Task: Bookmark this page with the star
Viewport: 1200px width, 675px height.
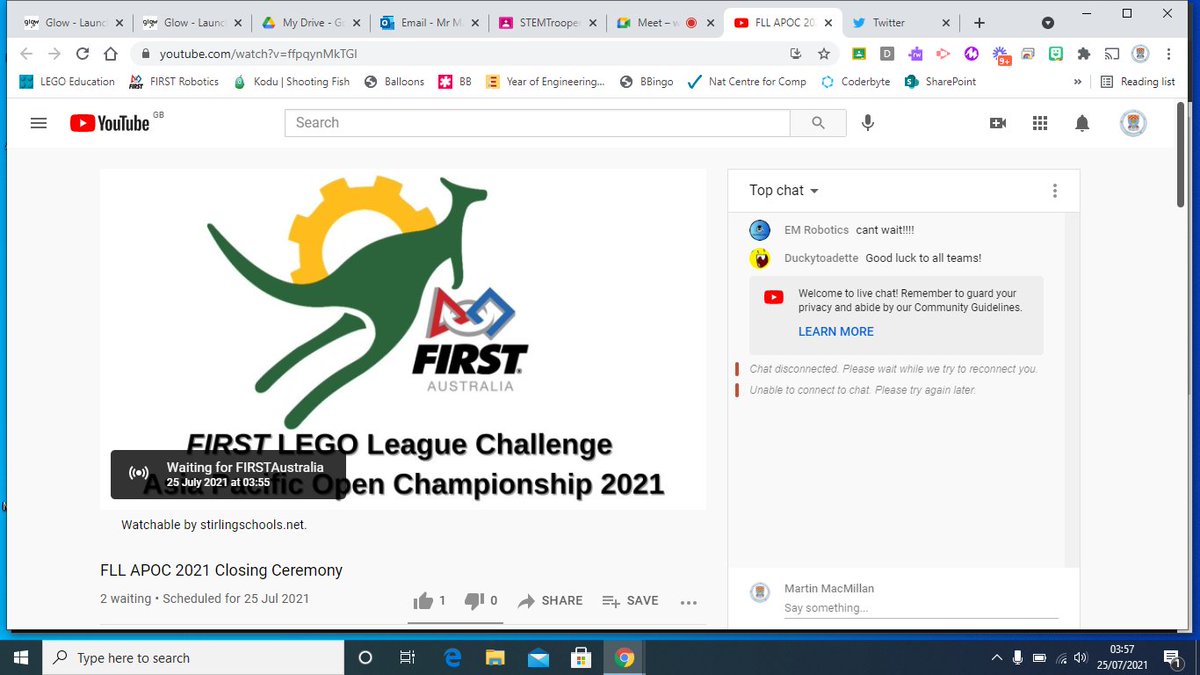Action: 824,54
